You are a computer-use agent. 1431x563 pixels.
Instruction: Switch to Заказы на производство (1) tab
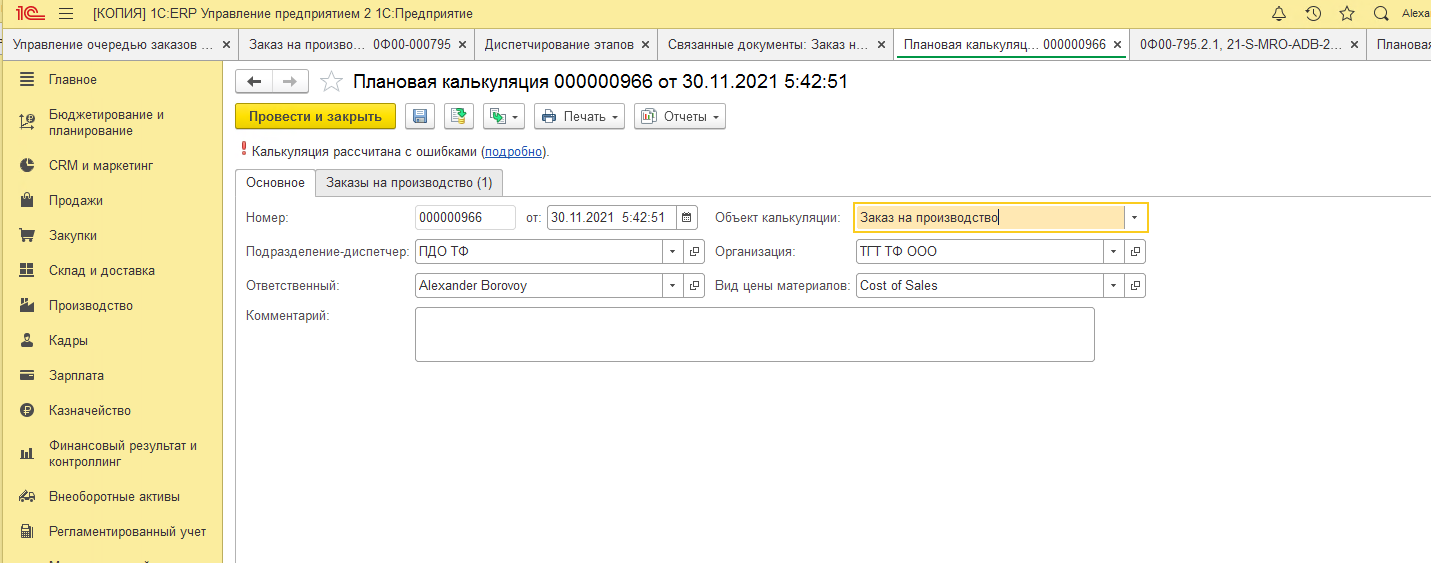(x=409, y=183)
